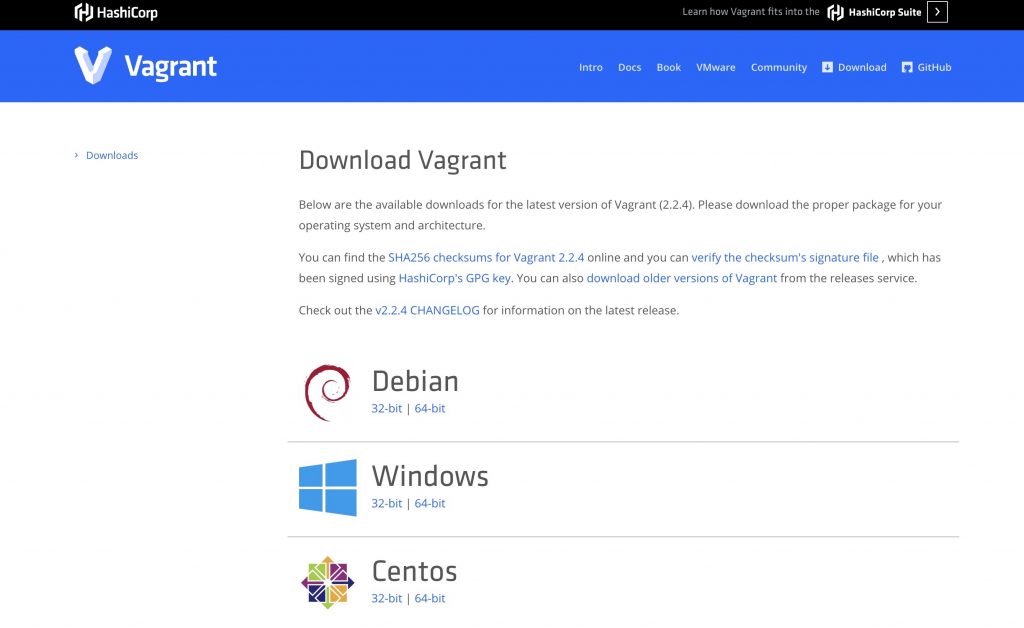The image size is (1024, 628).
Task: Click the Debian heading text
Action: (x=415, y=381)
